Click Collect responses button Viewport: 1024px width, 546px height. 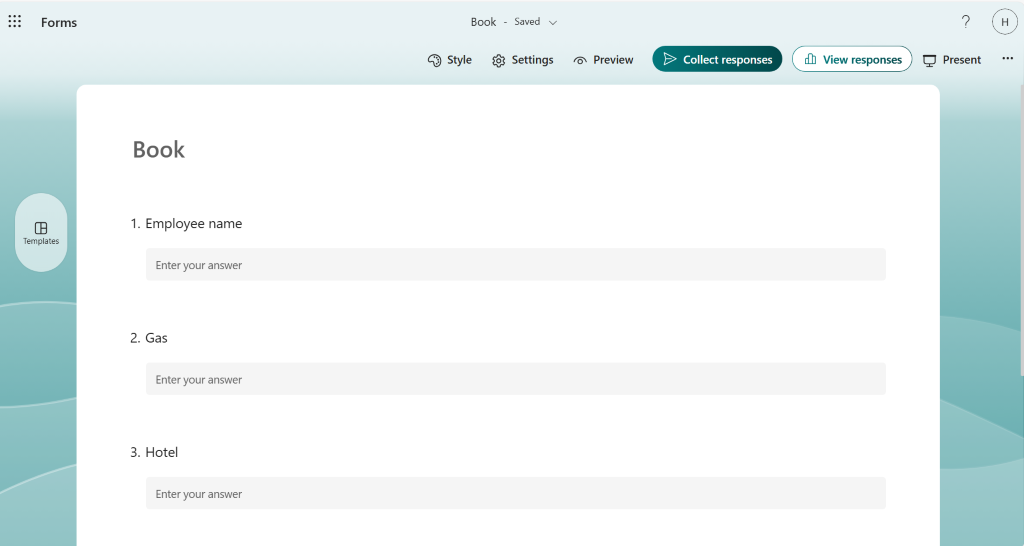[x=717, y=59]
